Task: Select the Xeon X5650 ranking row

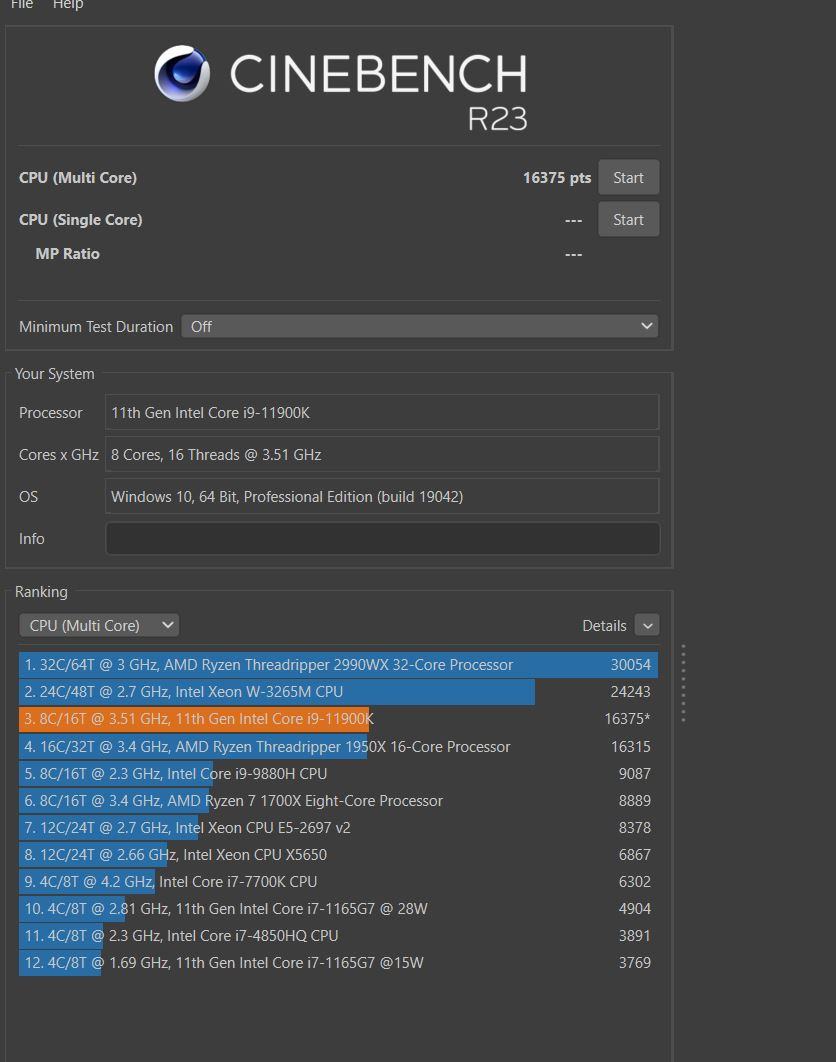Action: pyautogui.click(x=338, y=855)
